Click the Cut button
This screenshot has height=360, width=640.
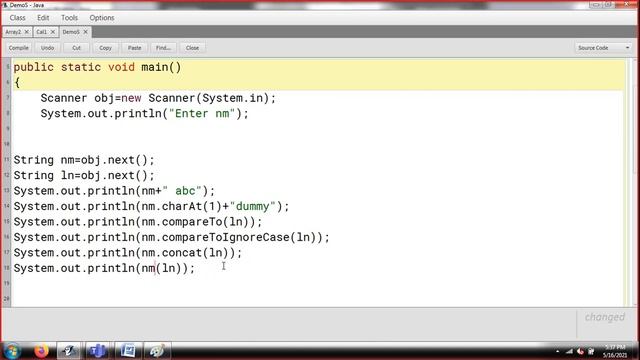pos(76,48)
